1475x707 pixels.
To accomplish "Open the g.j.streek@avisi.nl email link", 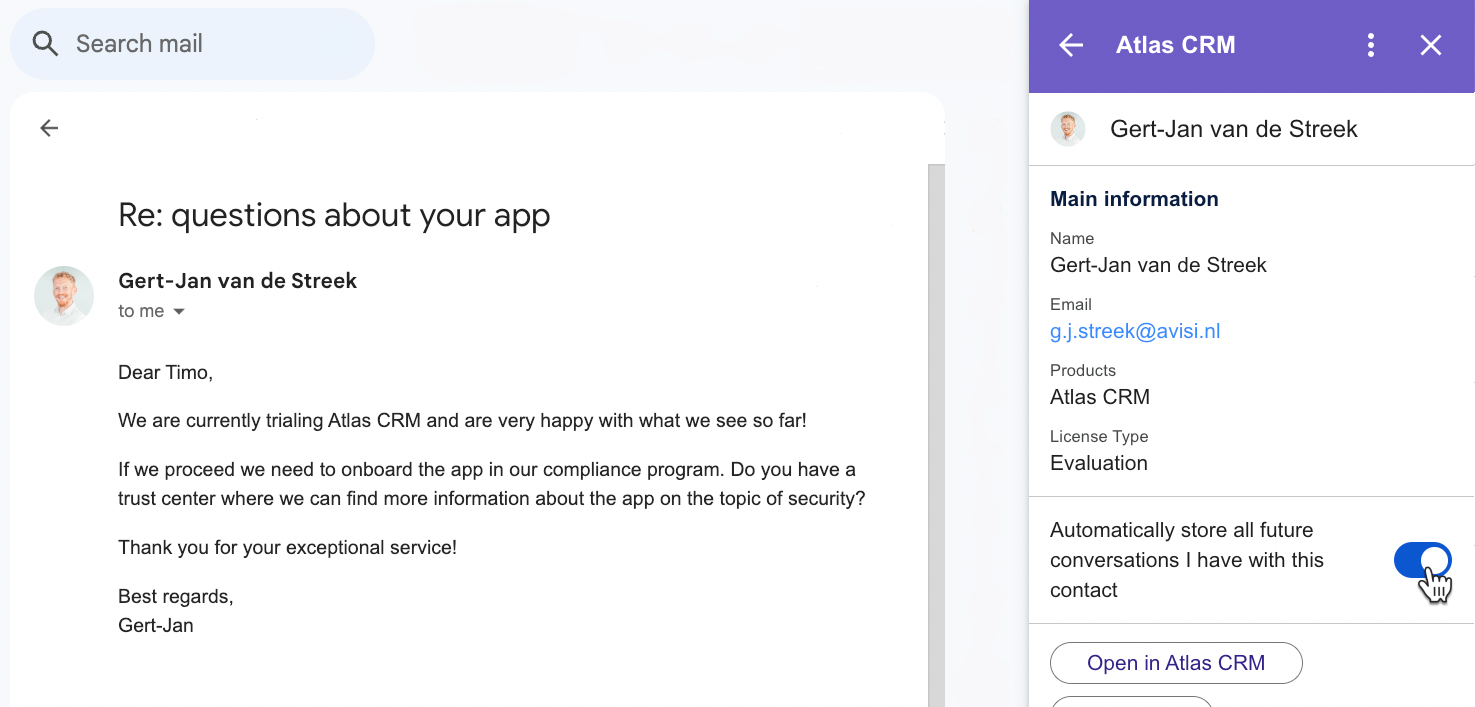I will pyautogui.click(x=1134, y=331).
